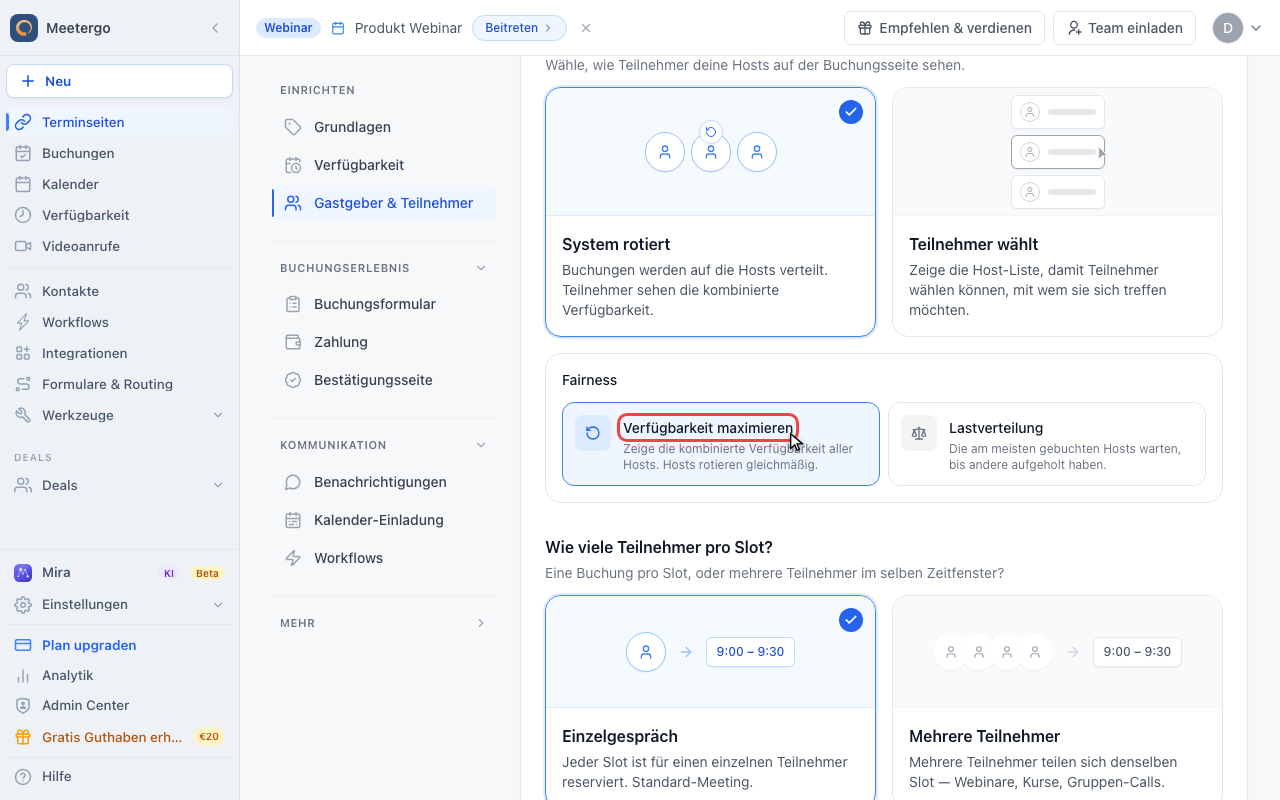Click the Meetergo logo icon
The height and width of the screenshot is (800, 1280).
click(x=24, y=28)
